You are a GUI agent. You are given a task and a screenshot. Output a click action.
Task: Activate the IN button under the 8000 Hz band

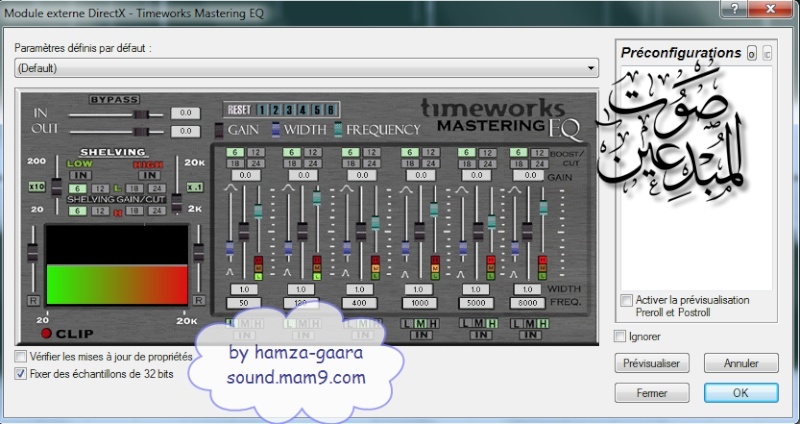tap(530, 335)
